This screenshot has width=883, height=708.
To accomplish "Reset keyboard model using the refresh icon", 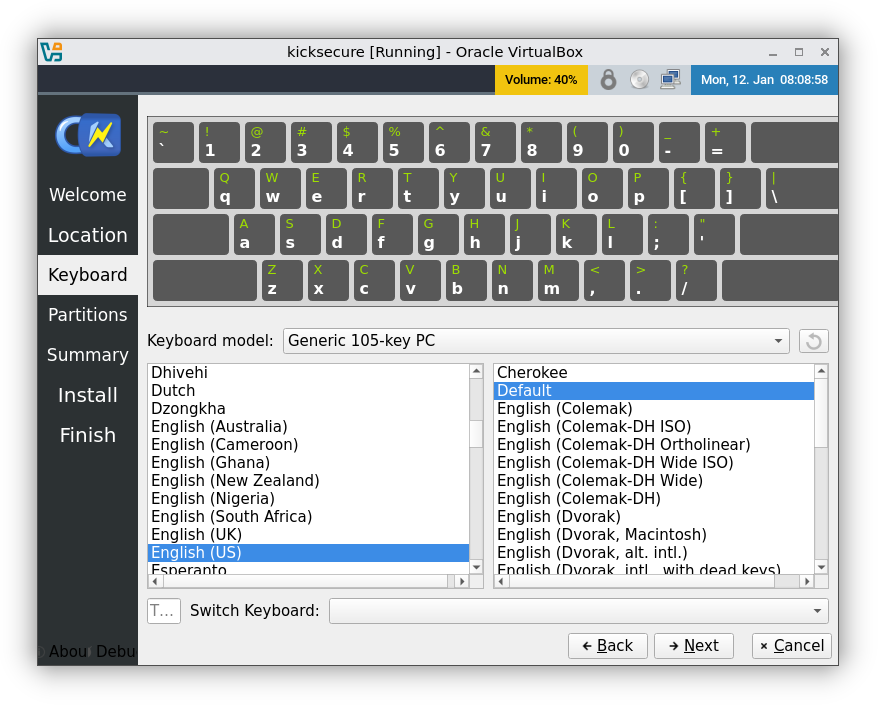I will pyautogui.click(x=813, y=340).
